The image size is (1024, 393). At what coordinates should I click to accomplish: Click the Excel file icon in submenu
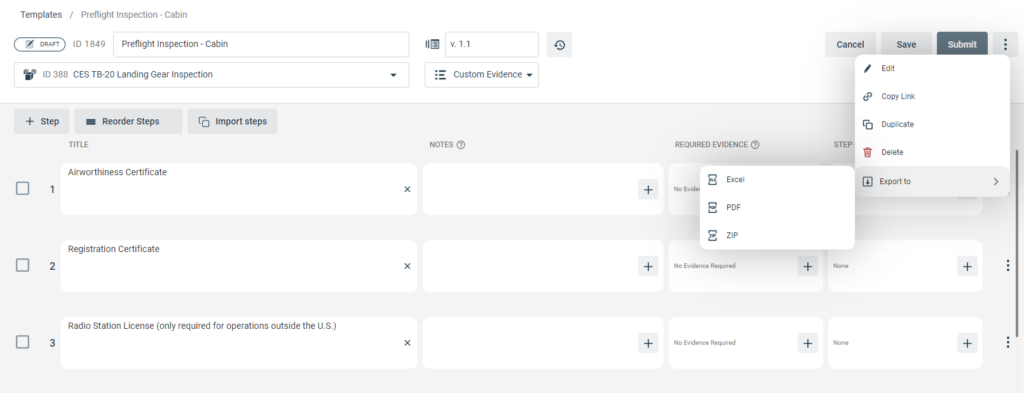point(712,180)
